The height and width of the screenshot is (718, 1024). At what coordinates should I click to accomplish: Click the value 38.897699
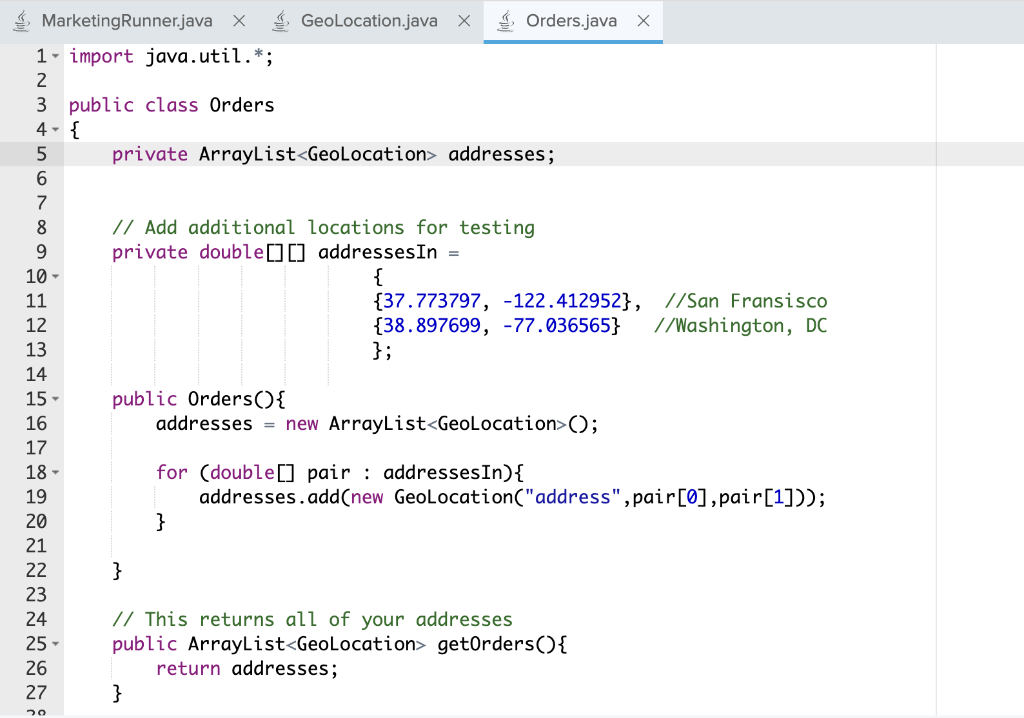coord(432,325)
